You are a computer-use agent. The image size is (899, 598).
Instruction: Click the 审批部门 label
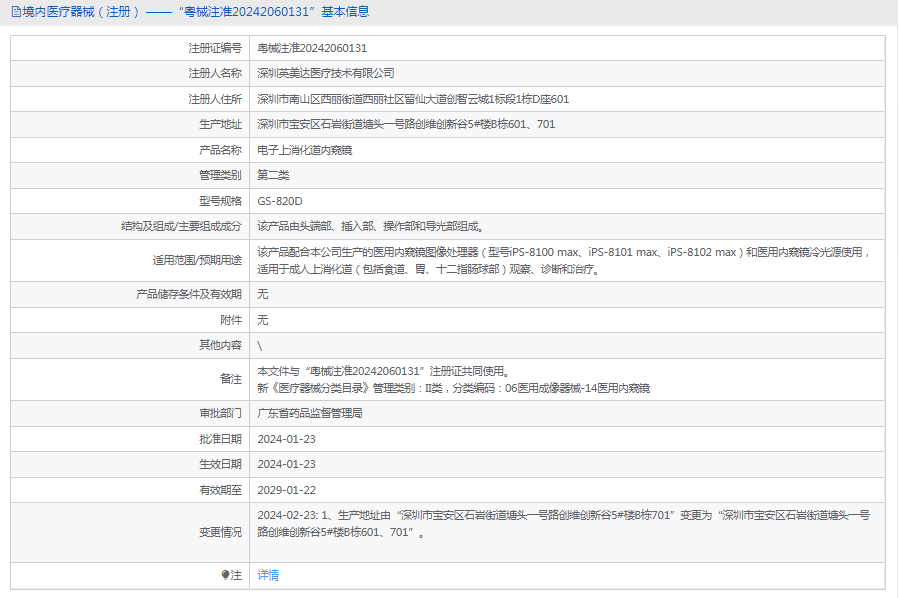220,413
